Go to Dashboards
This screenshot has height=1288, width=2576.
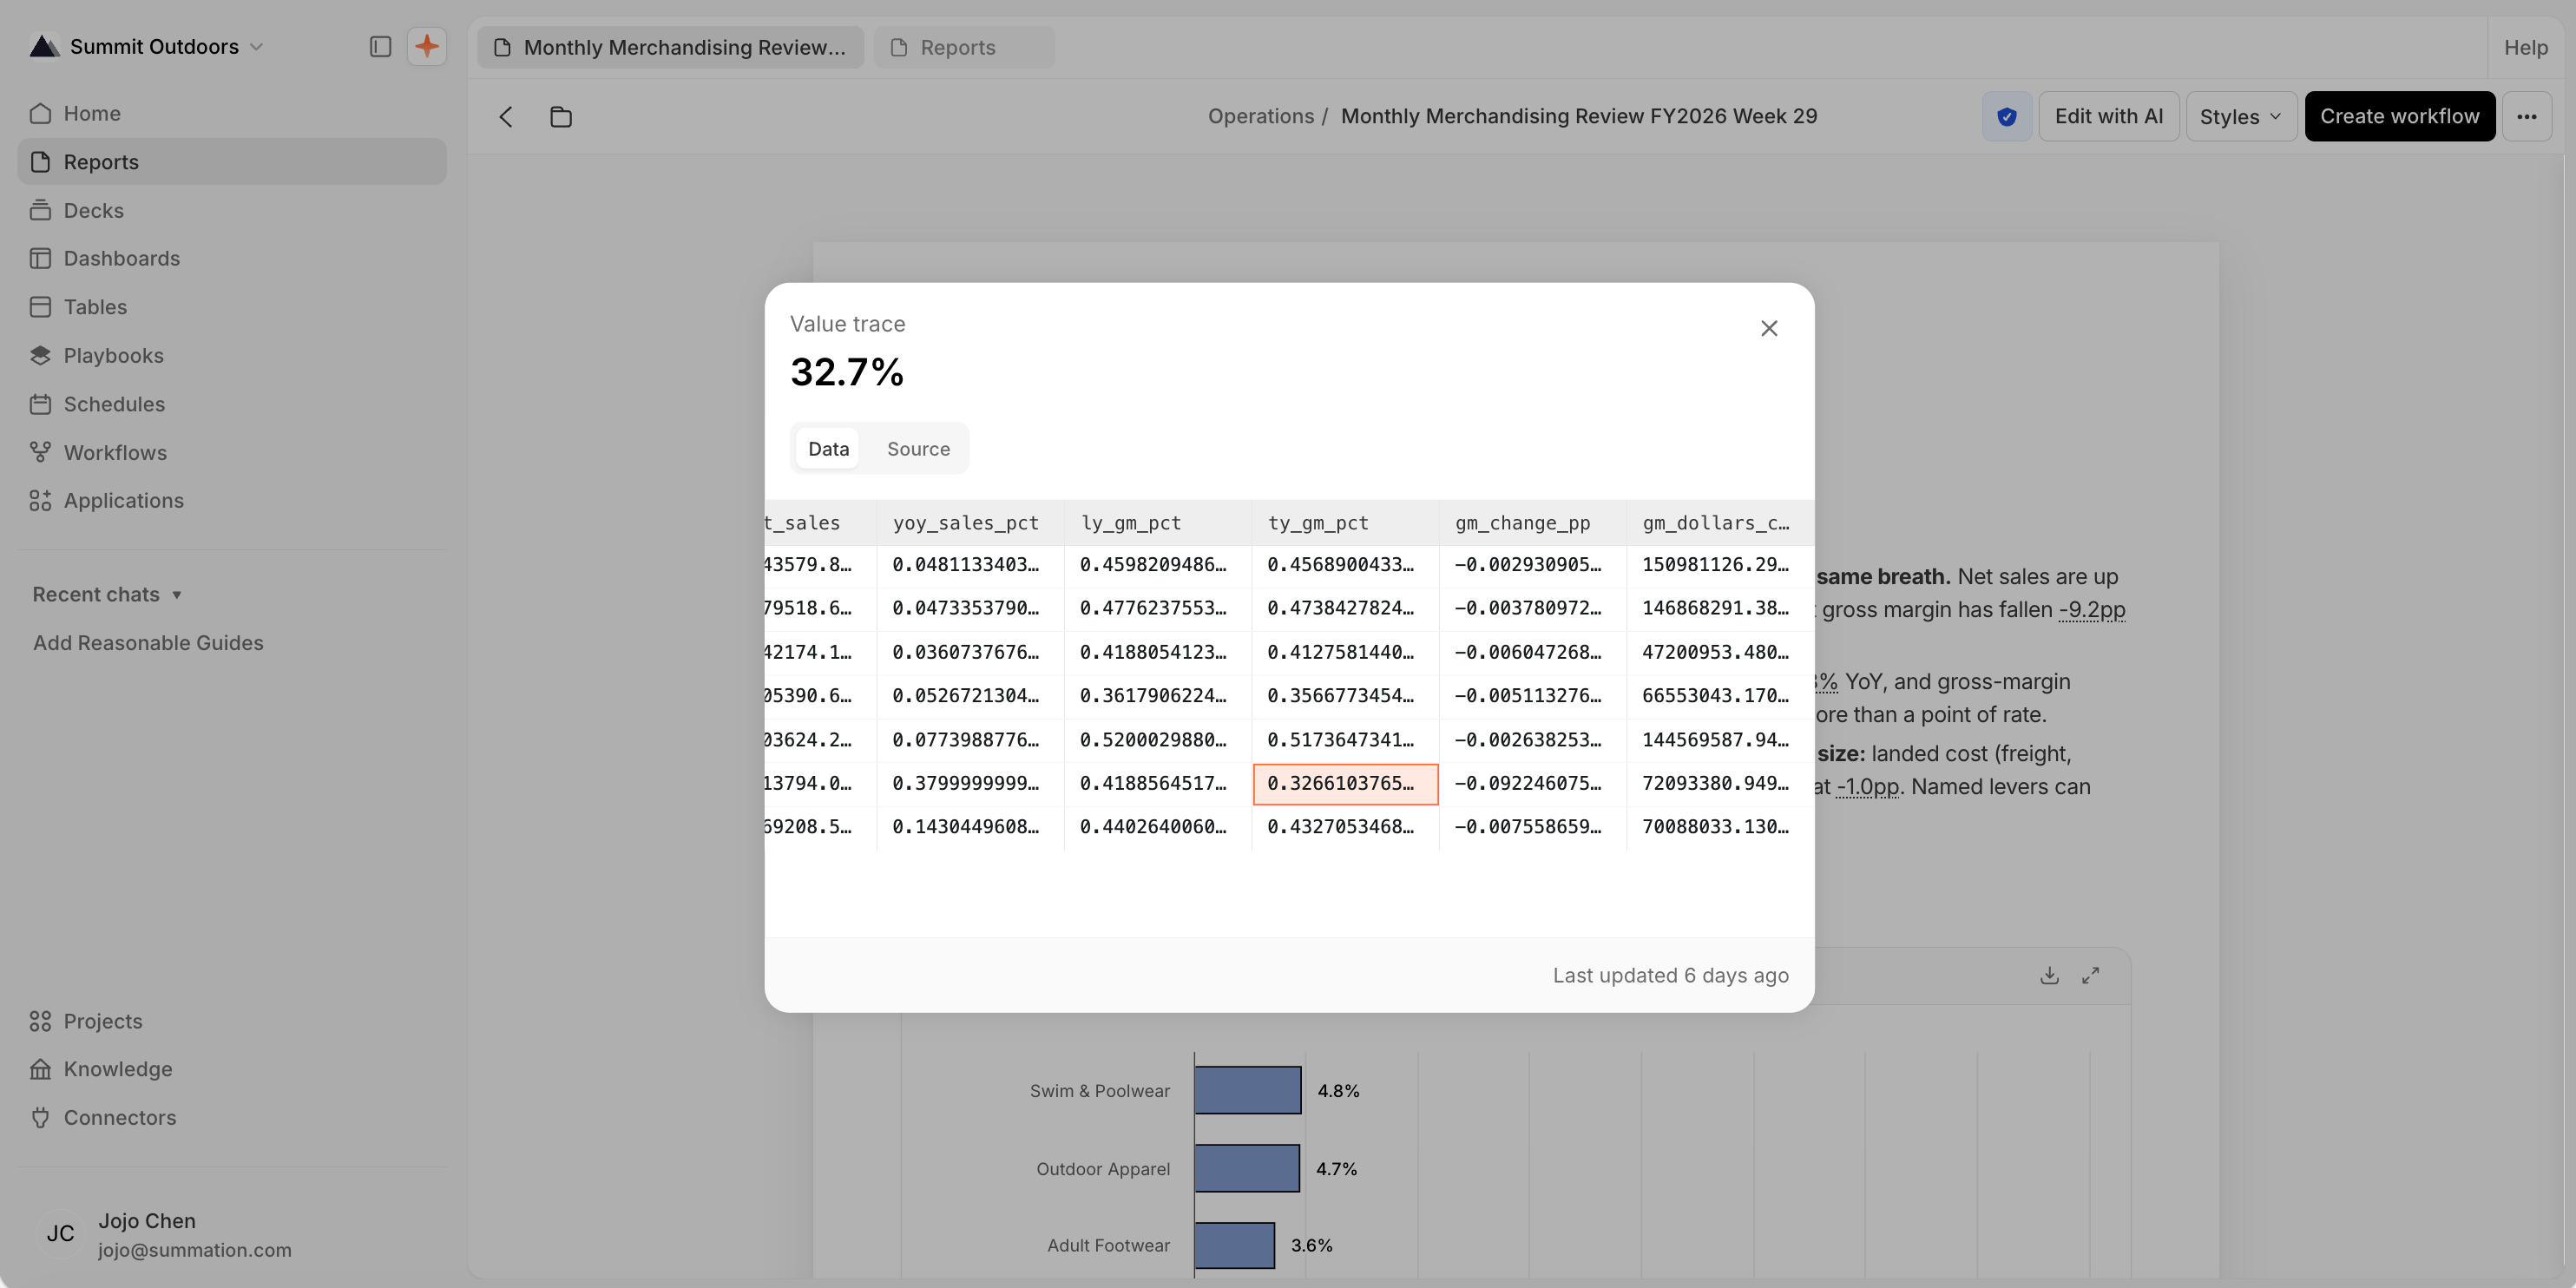coord(231,258)
